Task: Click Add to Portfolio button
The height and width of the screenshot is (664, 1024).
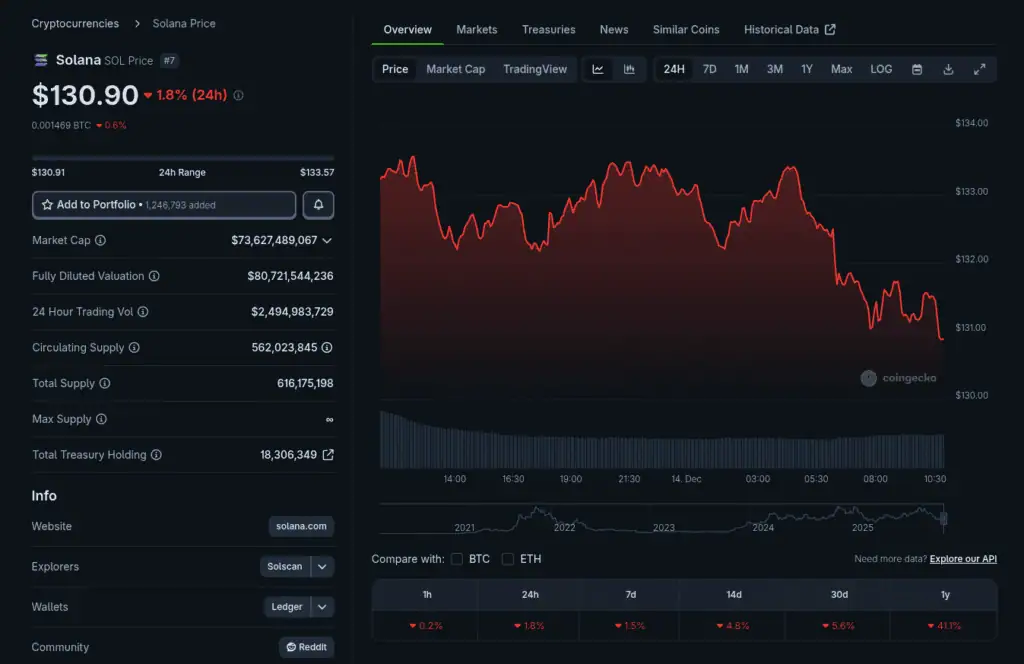Action: click(x=164, y=205)
